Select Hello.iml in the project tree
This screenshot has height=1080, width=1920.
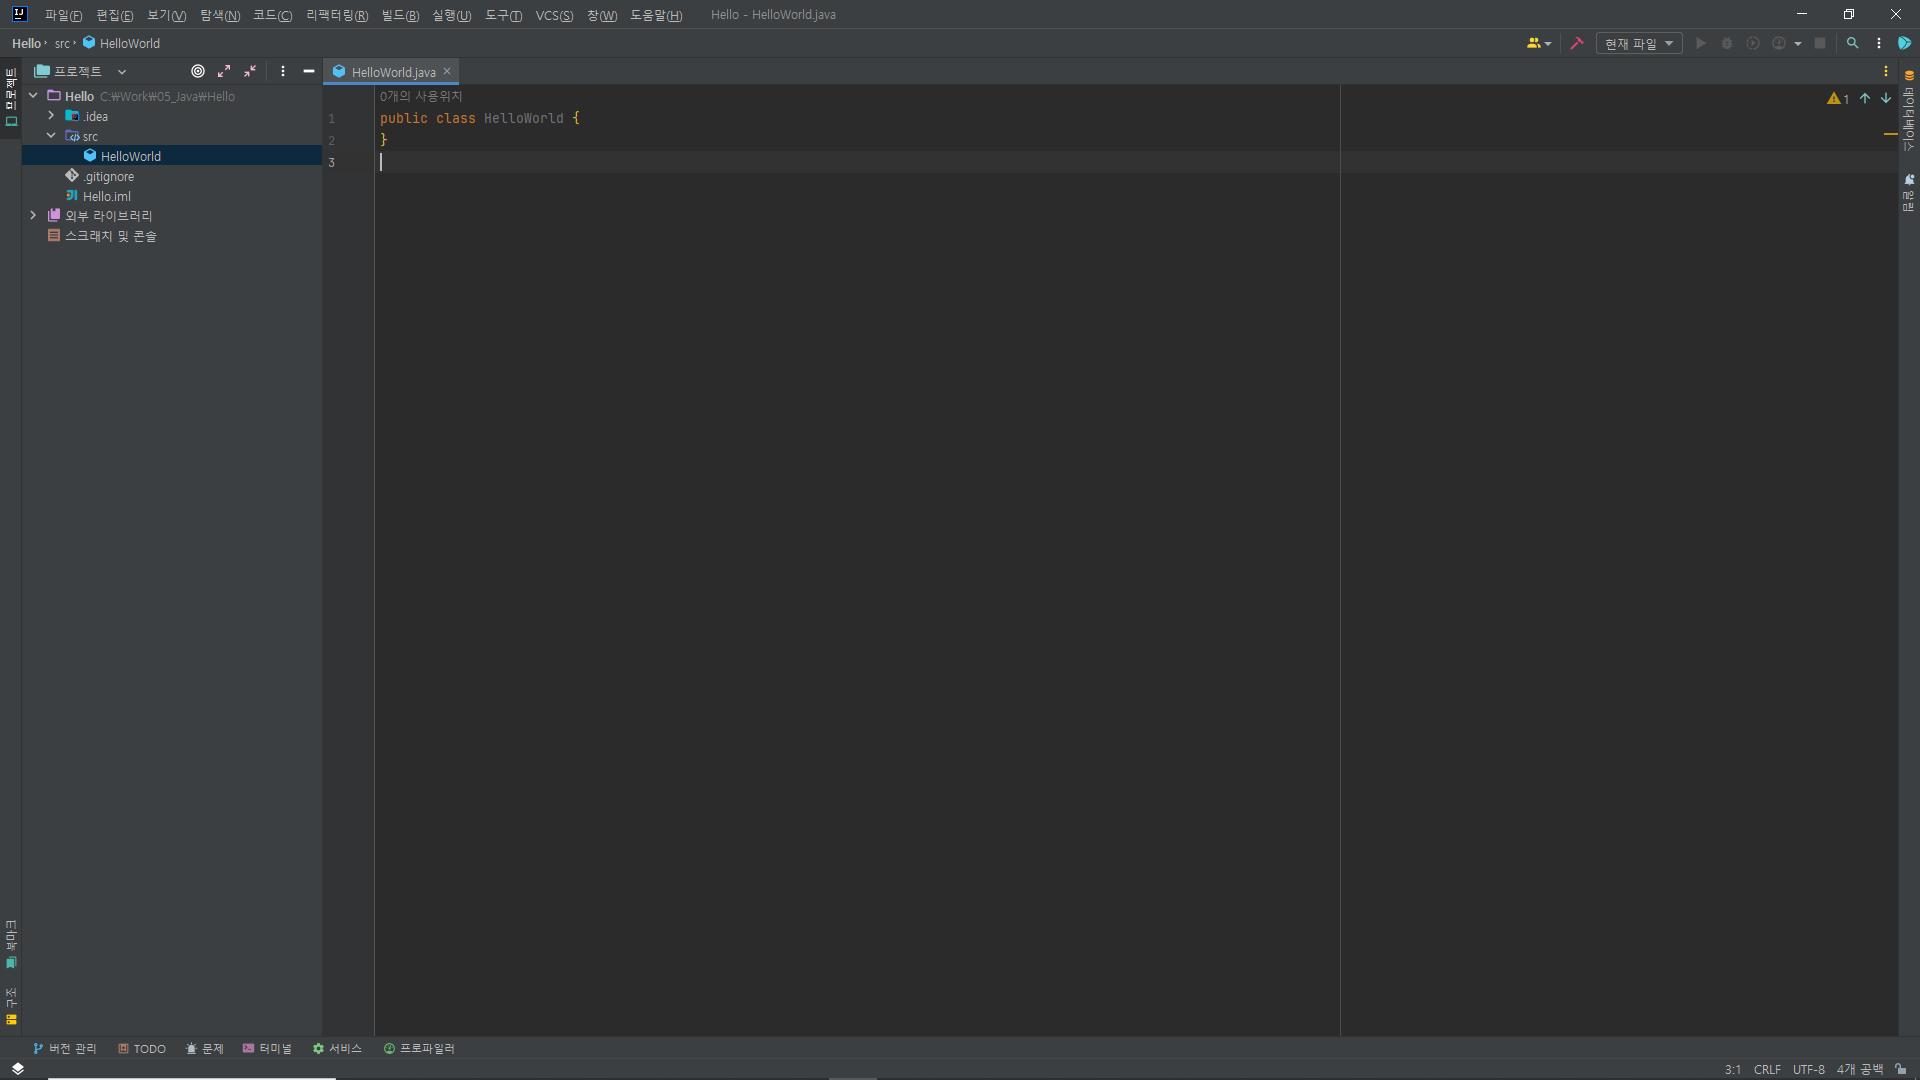pyautogui.click(x=106, y=197)
